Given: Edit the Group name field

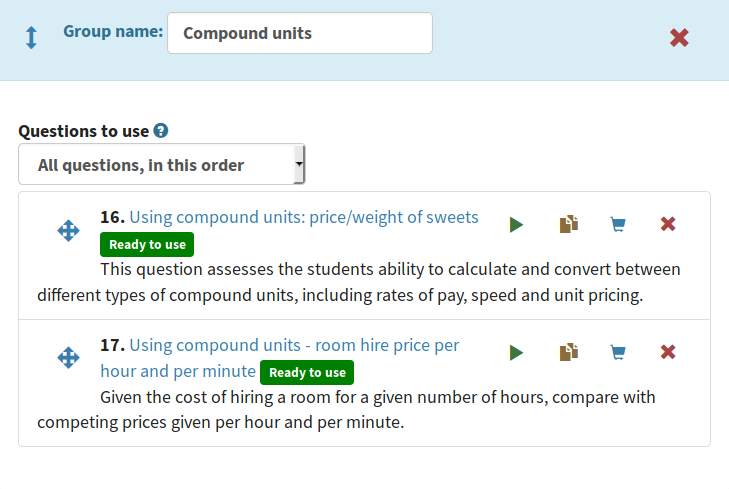Looking at the screenshot, I should (x=300, y=33).
